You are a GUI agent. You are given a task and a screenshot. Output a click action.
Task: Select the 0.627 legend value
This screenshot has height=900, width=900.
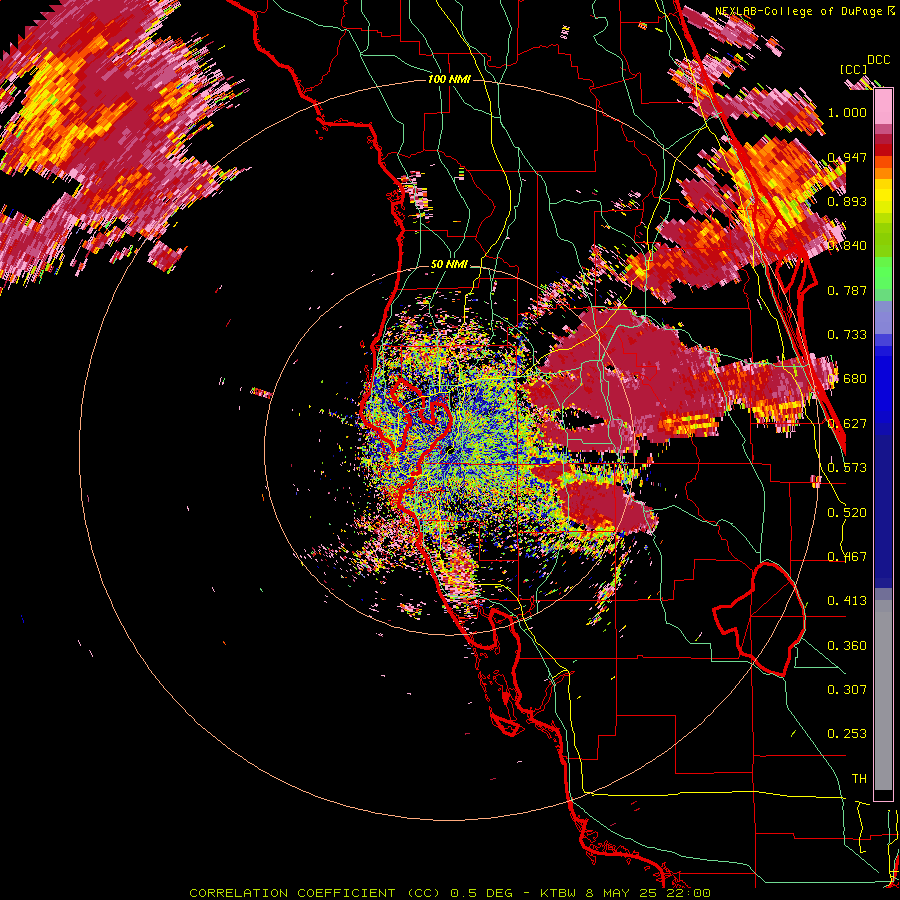tap(847, 424)
